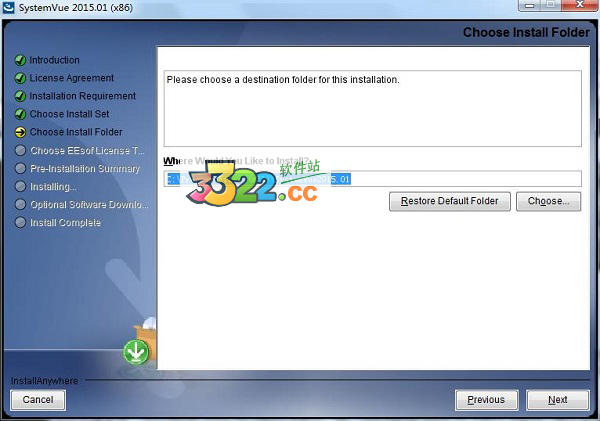This screenshot has height=421, width=600.
Task: Click the yellow arrow icon for Choose Install Folder
Action: [20, 132]
